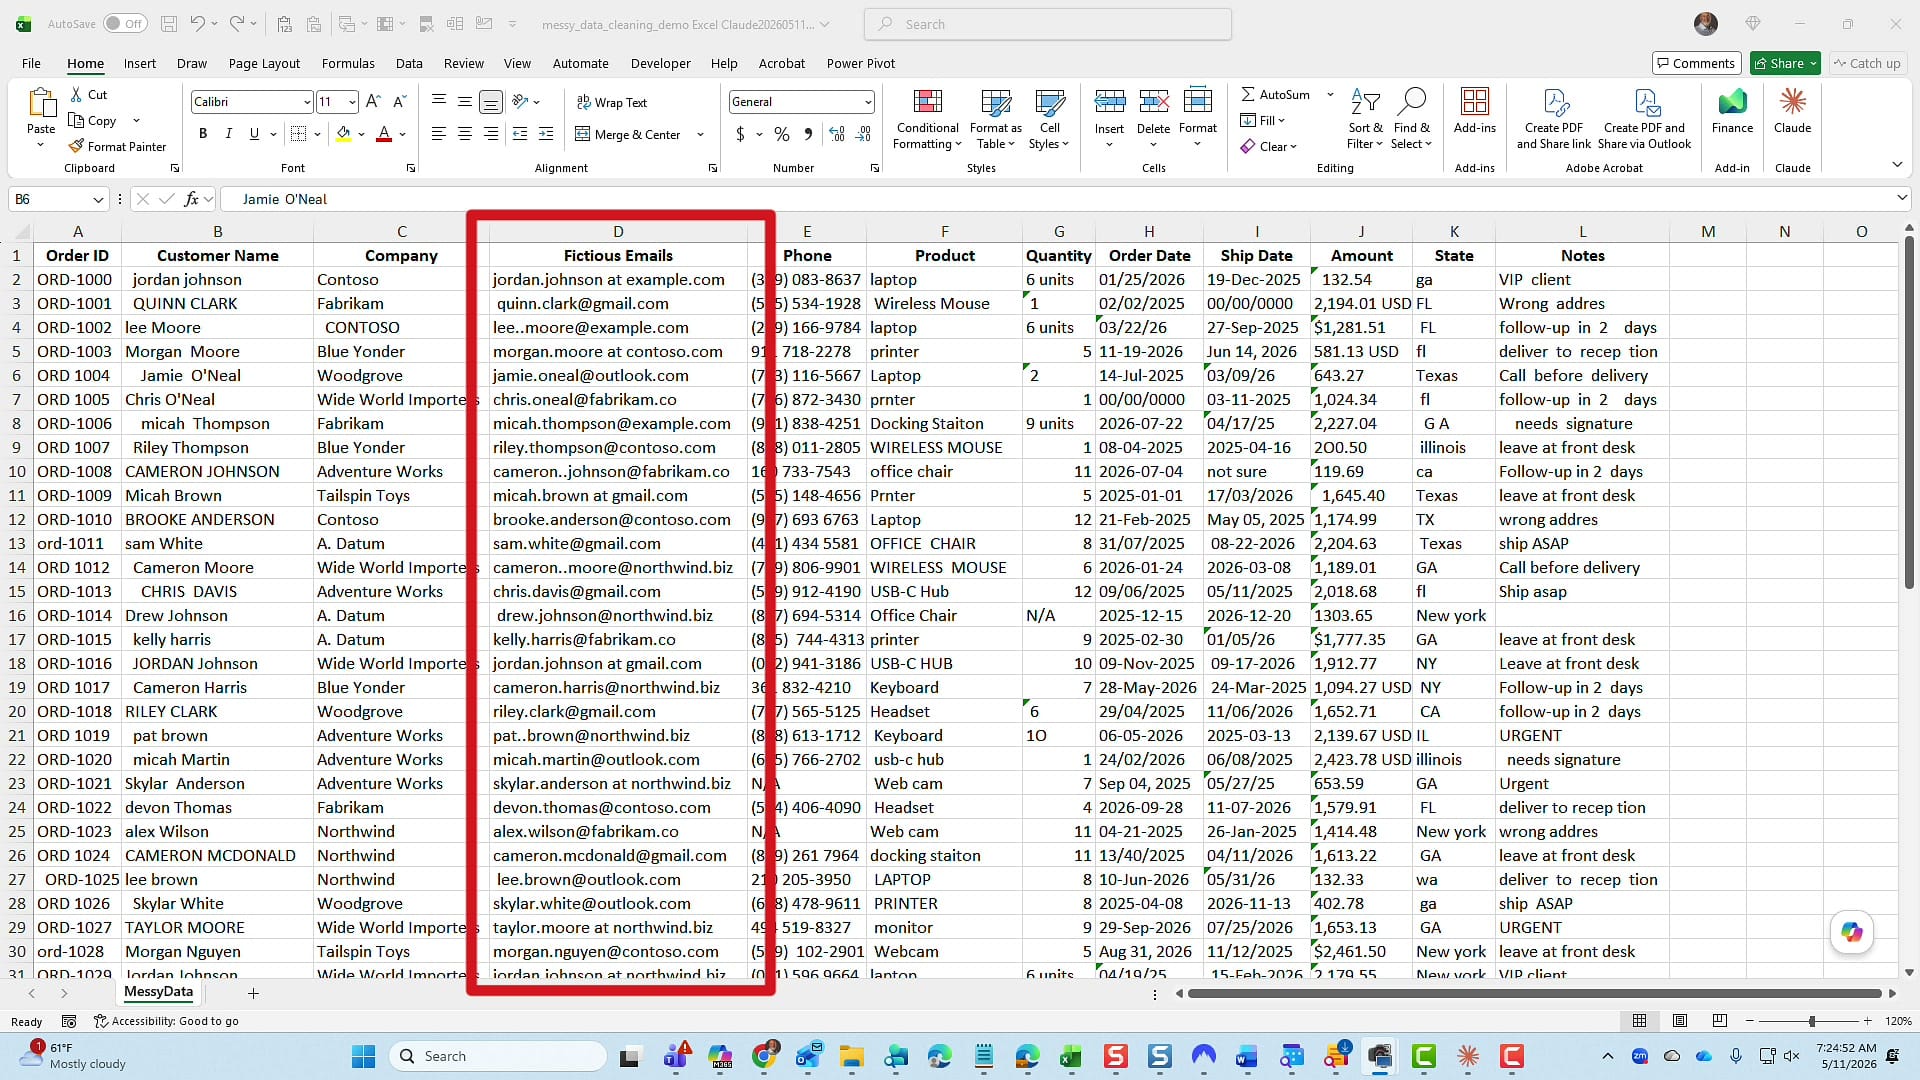Click the Comments button
This screenshot has height=1080, width=1920.
[x=1696, y=63]
